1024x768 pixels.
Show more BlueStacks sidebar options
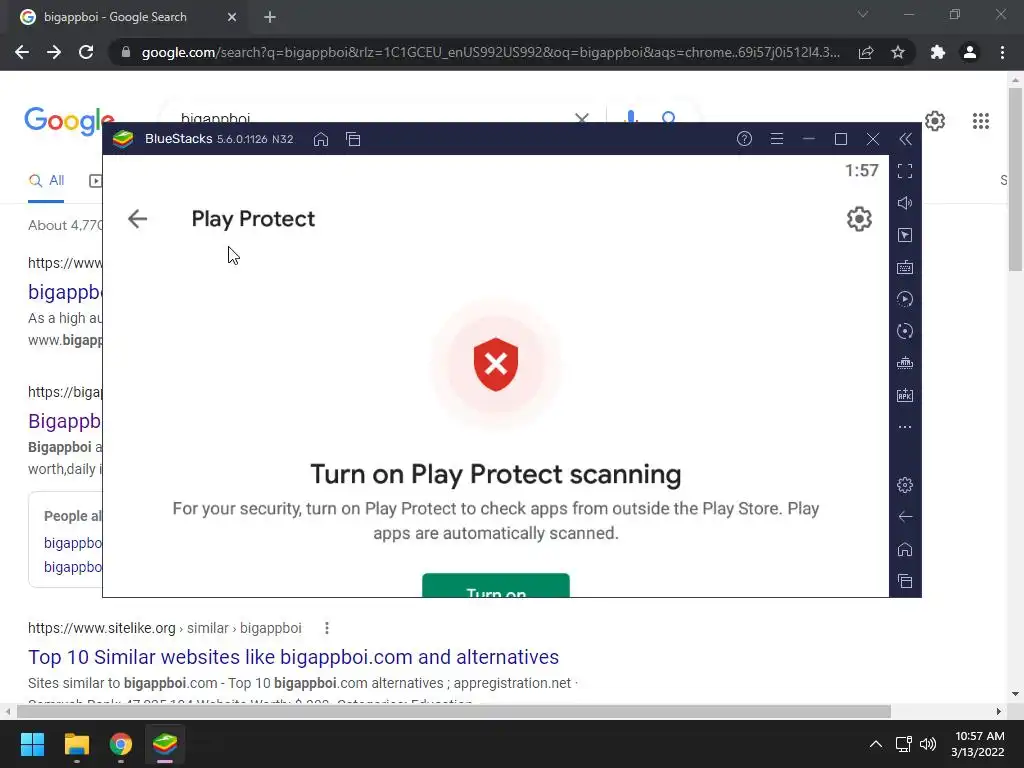pos(904,427)
